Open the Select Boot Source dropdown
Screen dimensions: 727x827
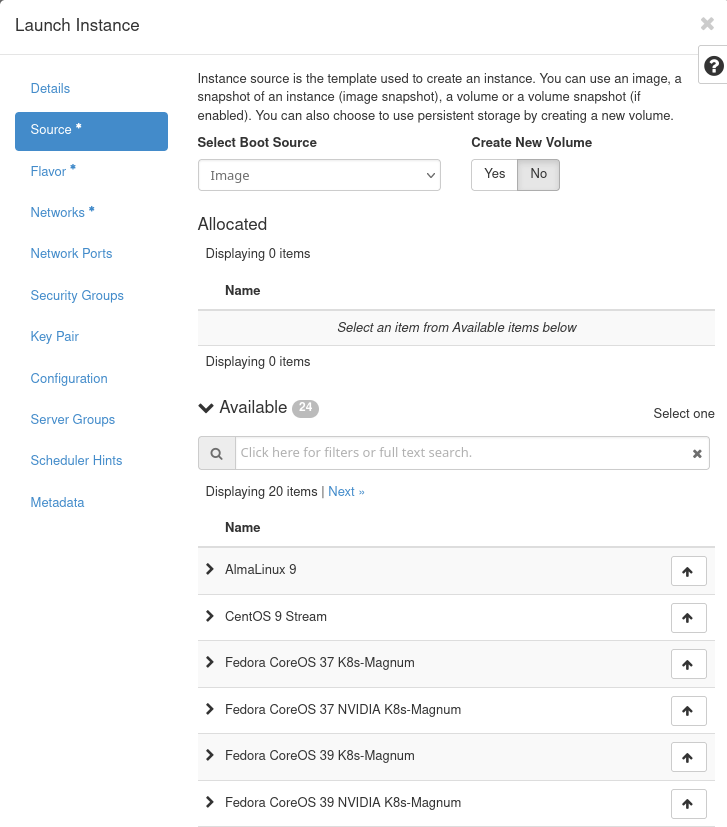click(319, 175)
